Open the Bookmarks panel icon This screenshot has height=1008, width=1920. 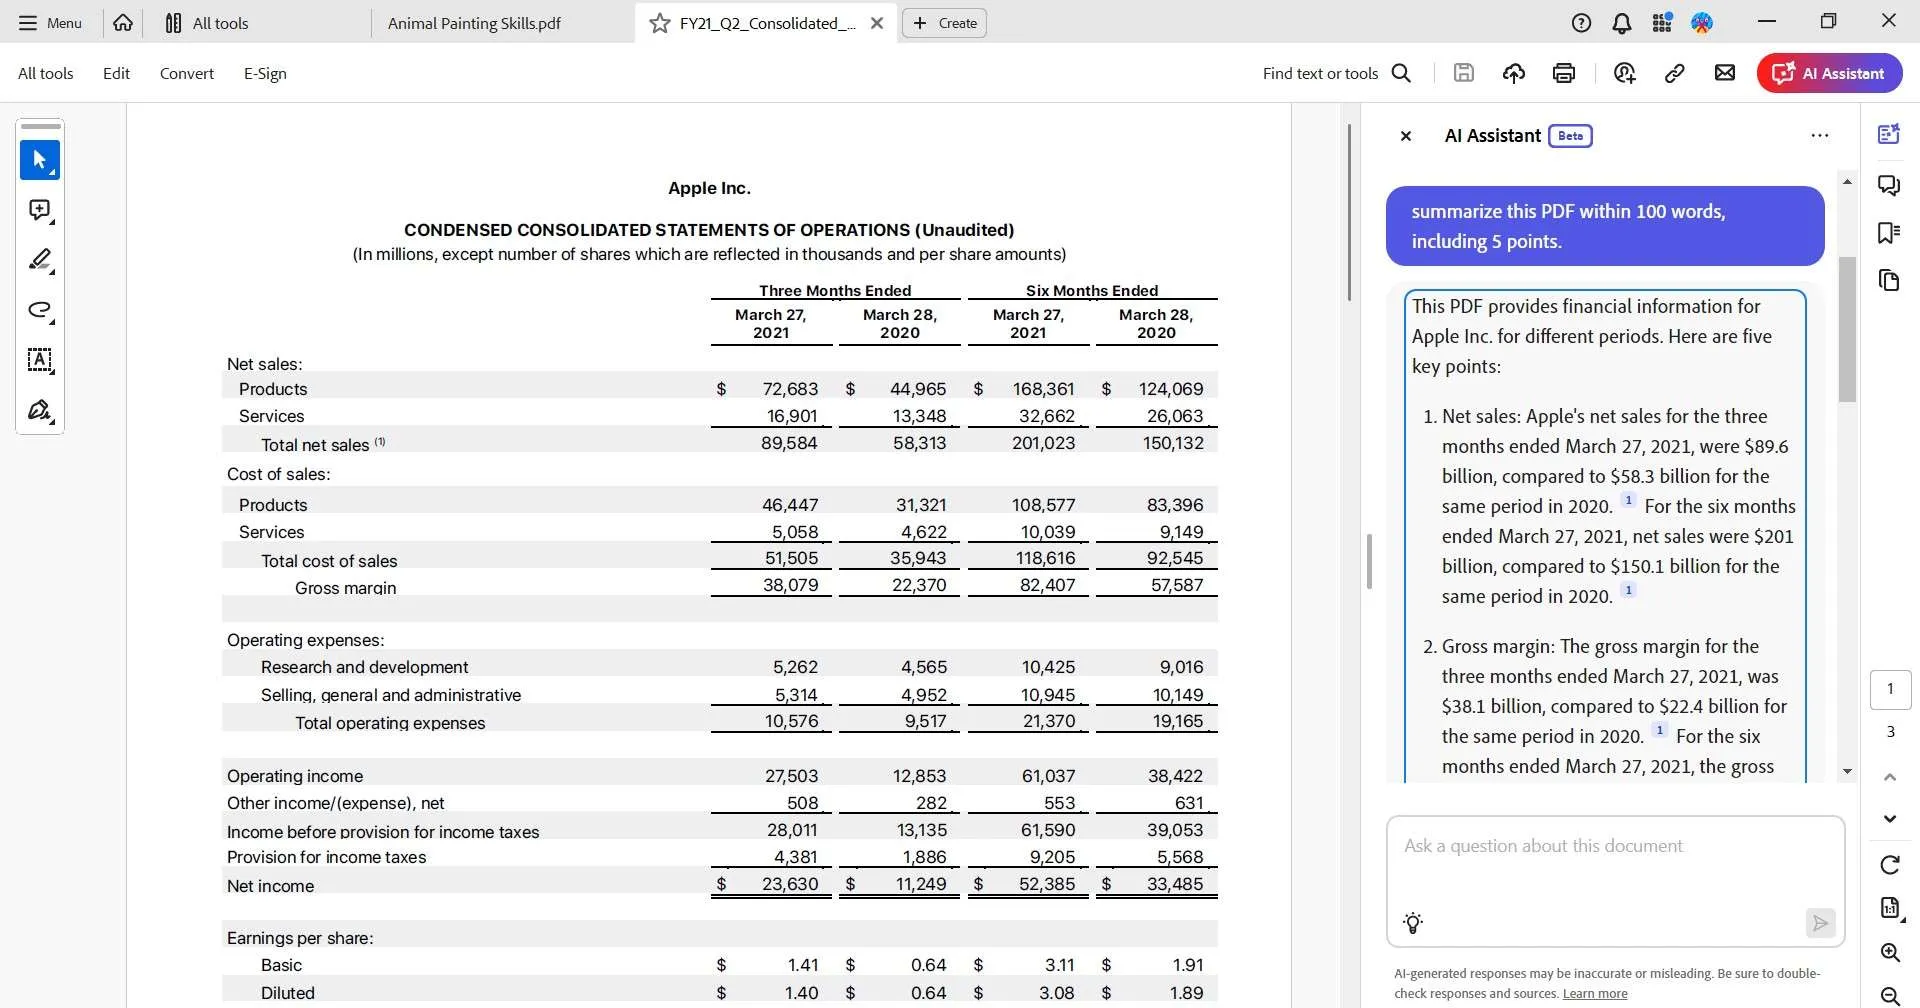(1889, 233)
